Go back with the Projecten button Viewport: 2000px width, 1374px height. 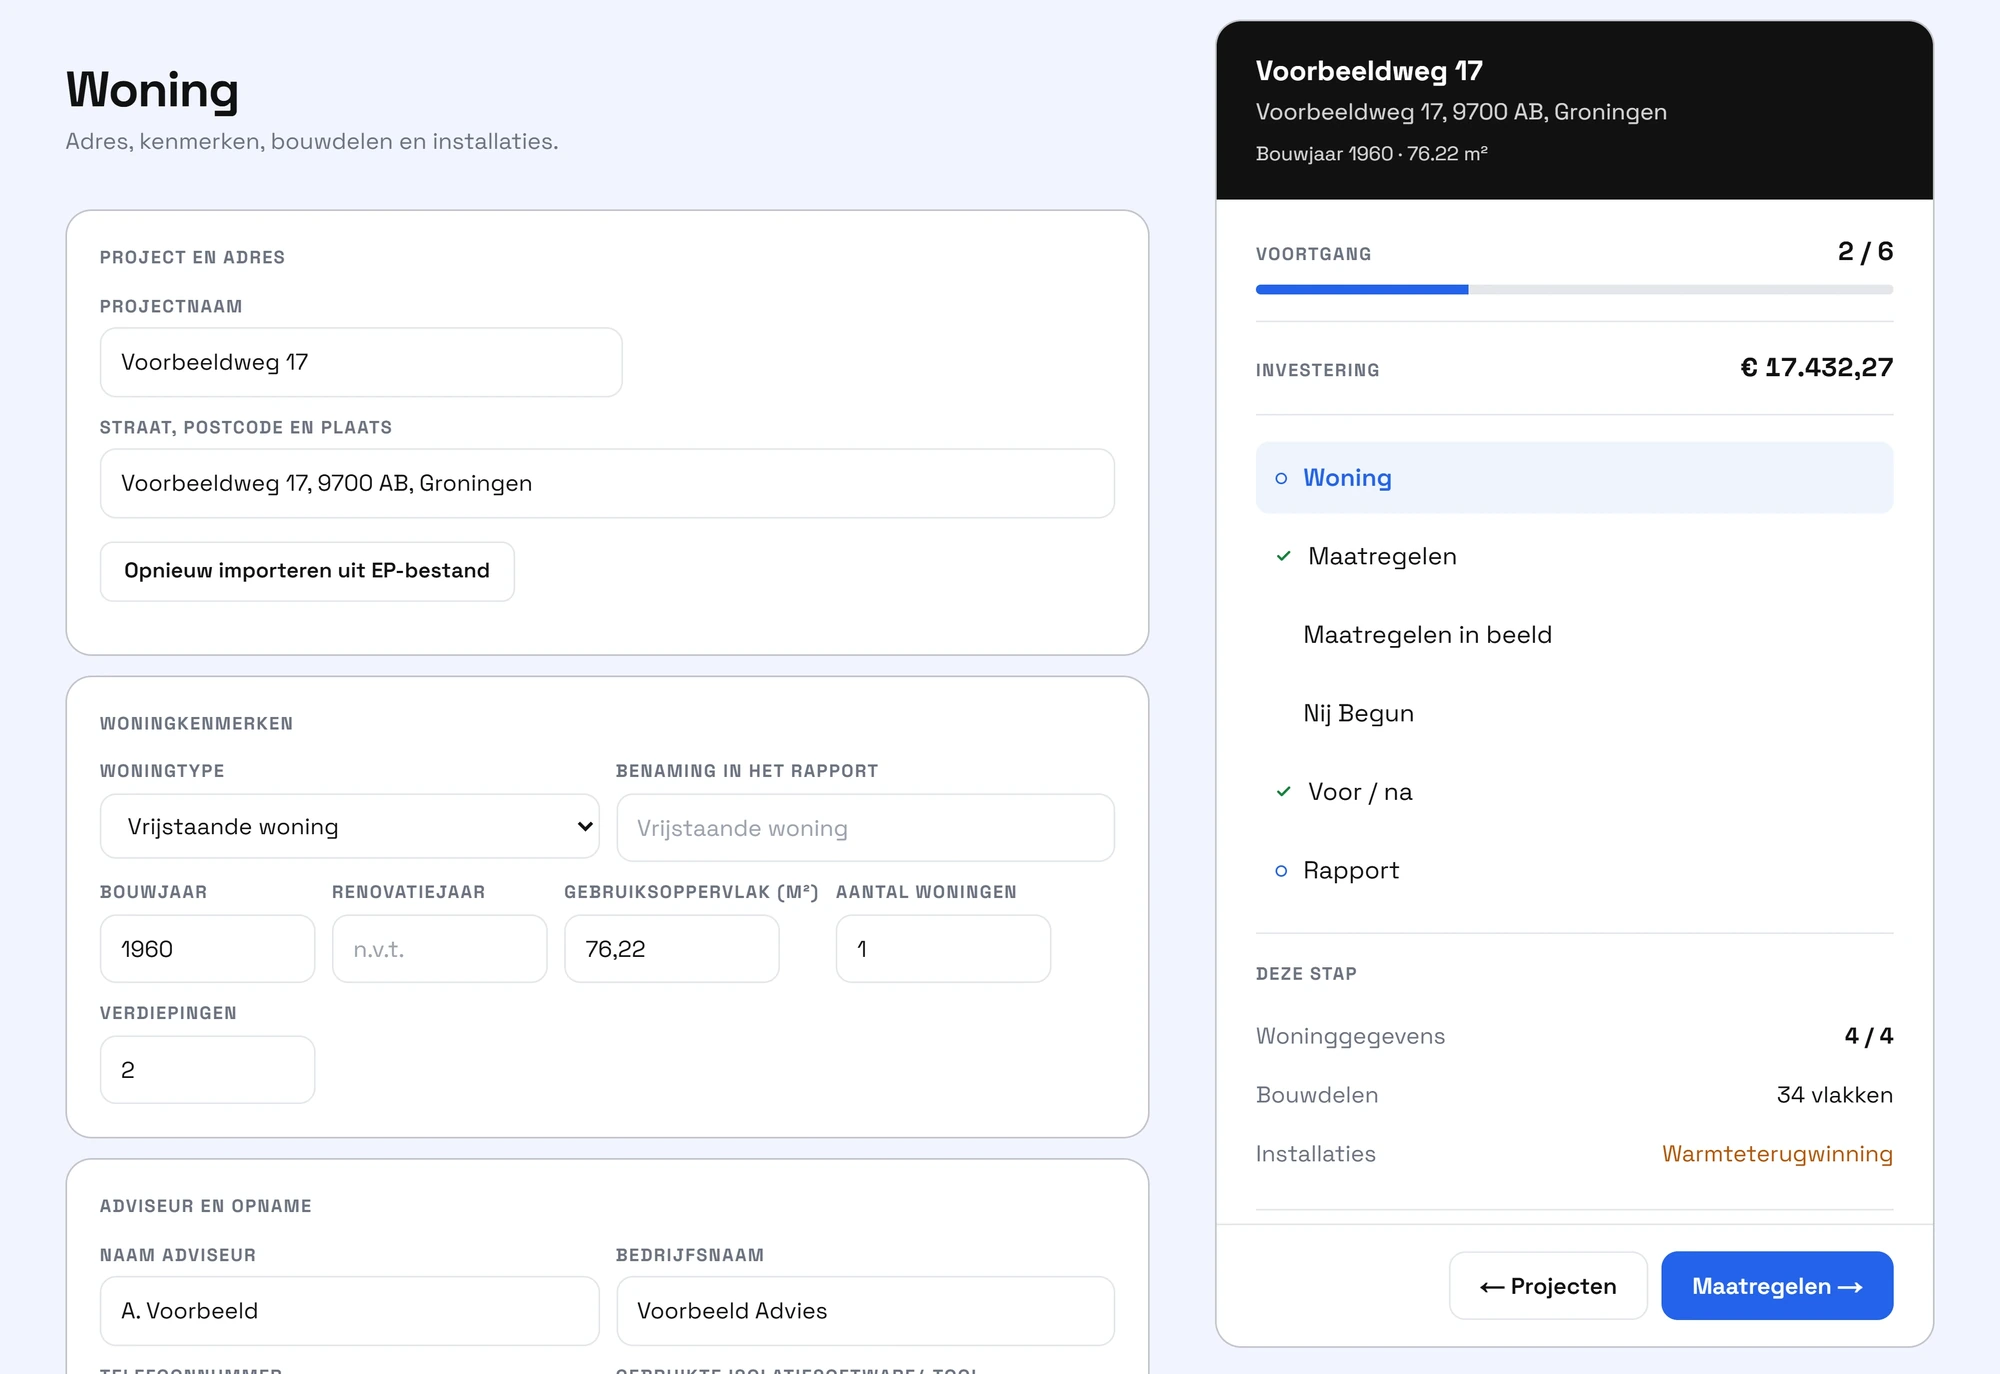(x=1548, y=1286)
